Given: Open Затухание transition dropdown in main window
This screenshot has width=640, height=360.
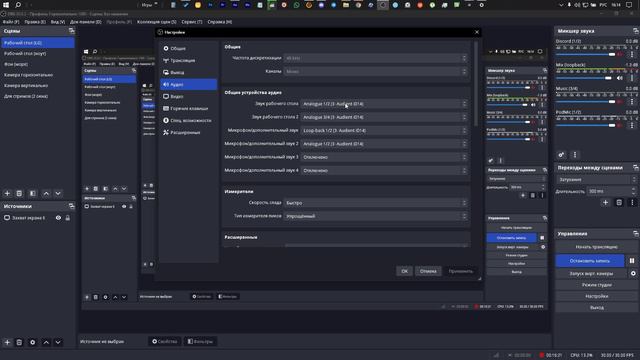Looking at the screenshot, I should (596, 180).
